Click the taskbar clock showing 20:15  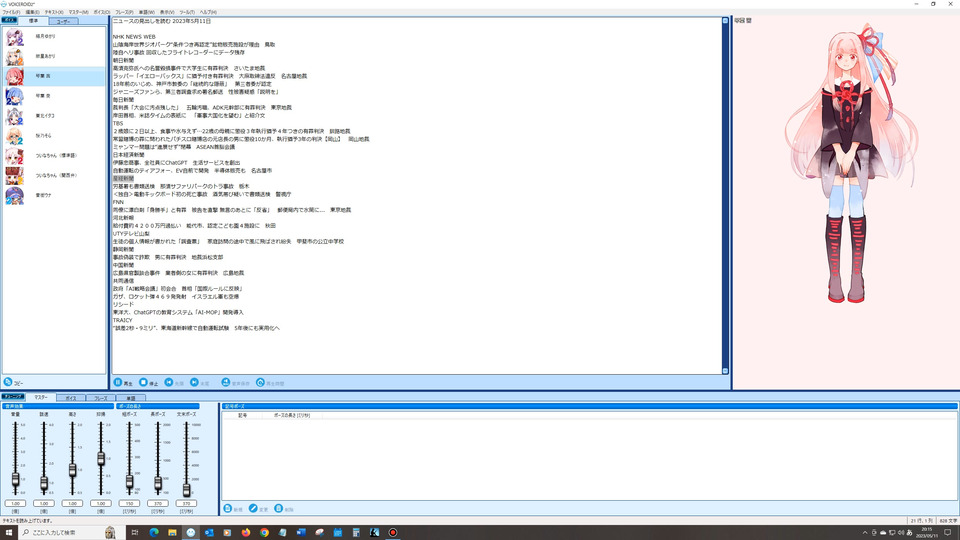[x=926, y=533]
